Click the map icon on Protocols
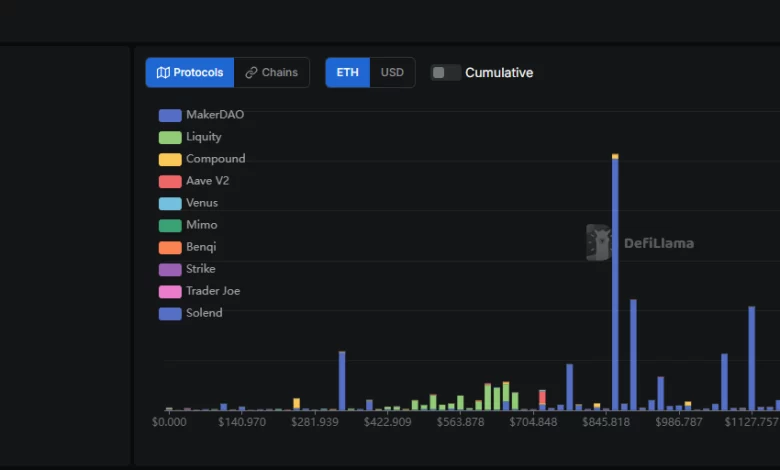This screenshot has height=470, width=780. click(163, 73)
